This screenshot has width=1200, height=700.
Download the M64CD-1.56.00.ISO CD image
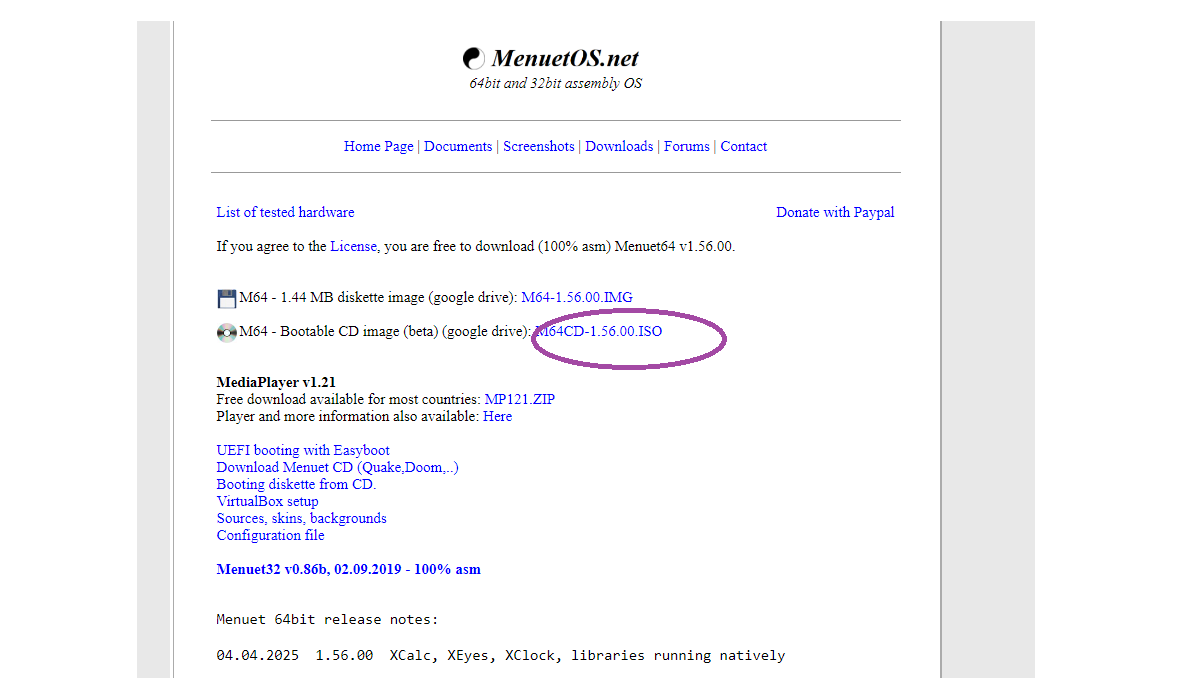coord(599,331)
